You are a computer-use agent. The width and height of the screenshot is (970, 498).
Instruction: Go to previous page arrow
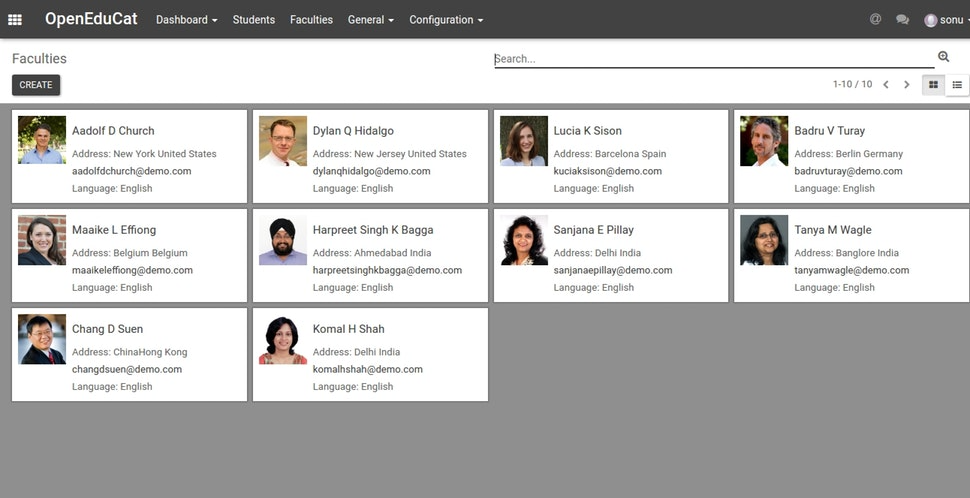click(x=886, y=85)
